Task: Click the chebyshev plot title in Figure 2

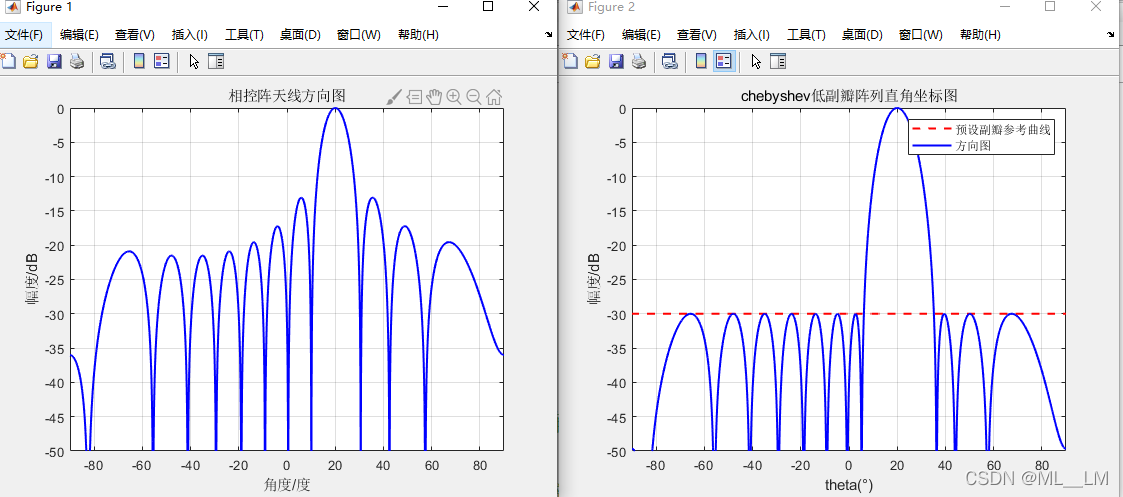Action: tap(849, 96)
